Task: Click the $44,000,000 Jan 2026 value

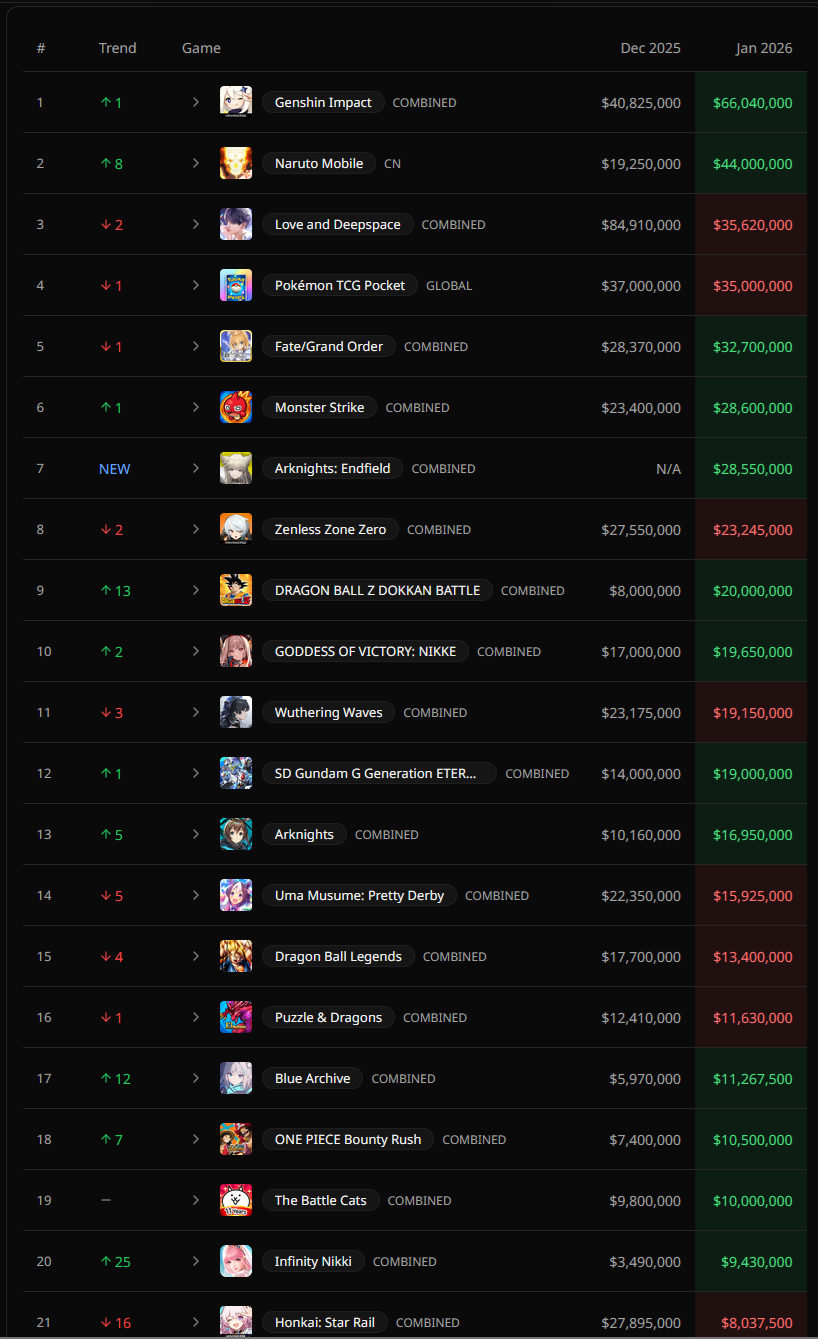Action: click(753, 163)
